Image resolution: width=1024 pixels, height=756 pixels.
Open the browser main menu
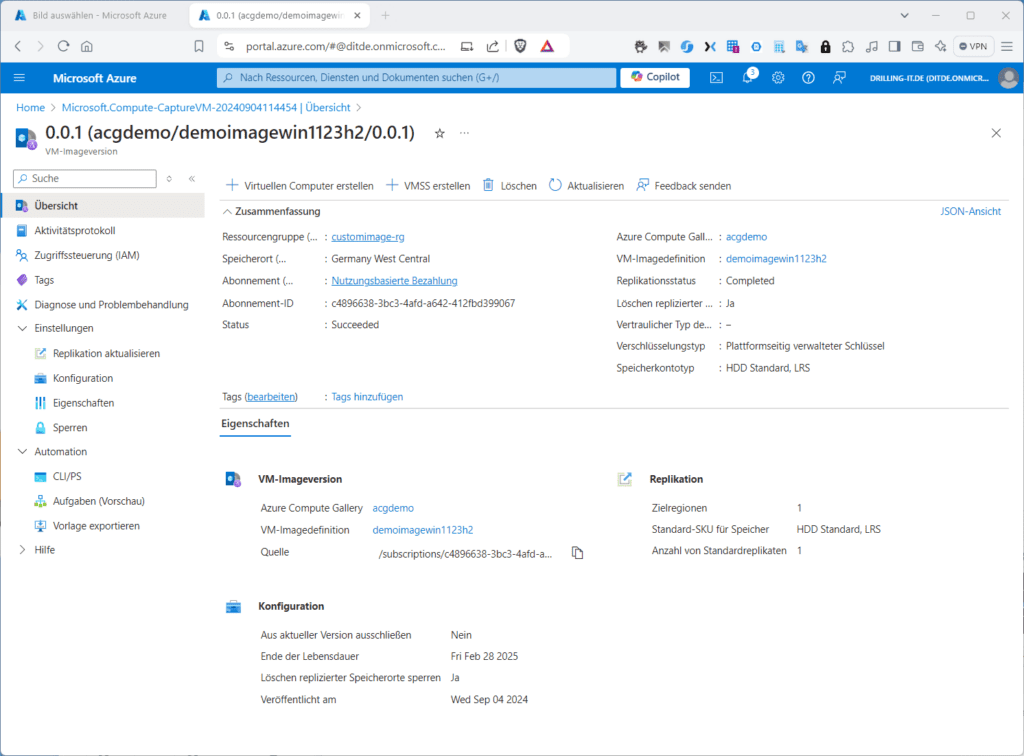1007,46
